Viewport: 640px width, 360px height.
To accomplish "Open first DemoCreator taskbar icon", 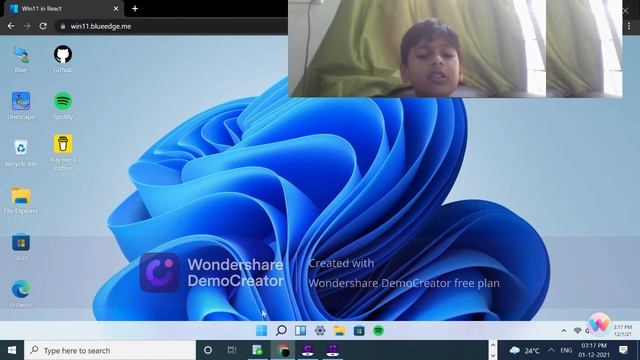I will 307,350.
